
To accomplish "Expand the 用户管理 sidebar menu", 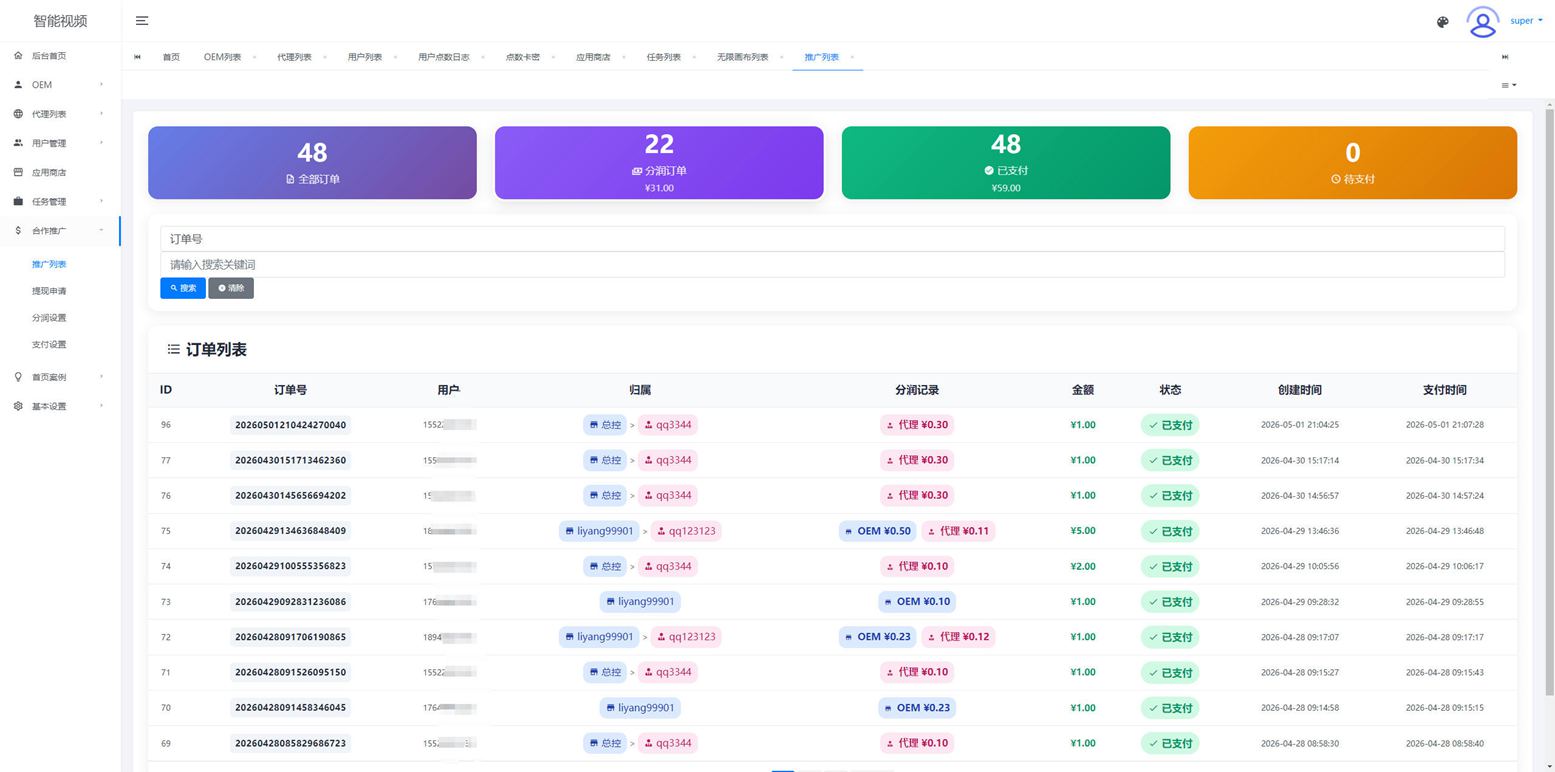I will click(x=60, y=143).
